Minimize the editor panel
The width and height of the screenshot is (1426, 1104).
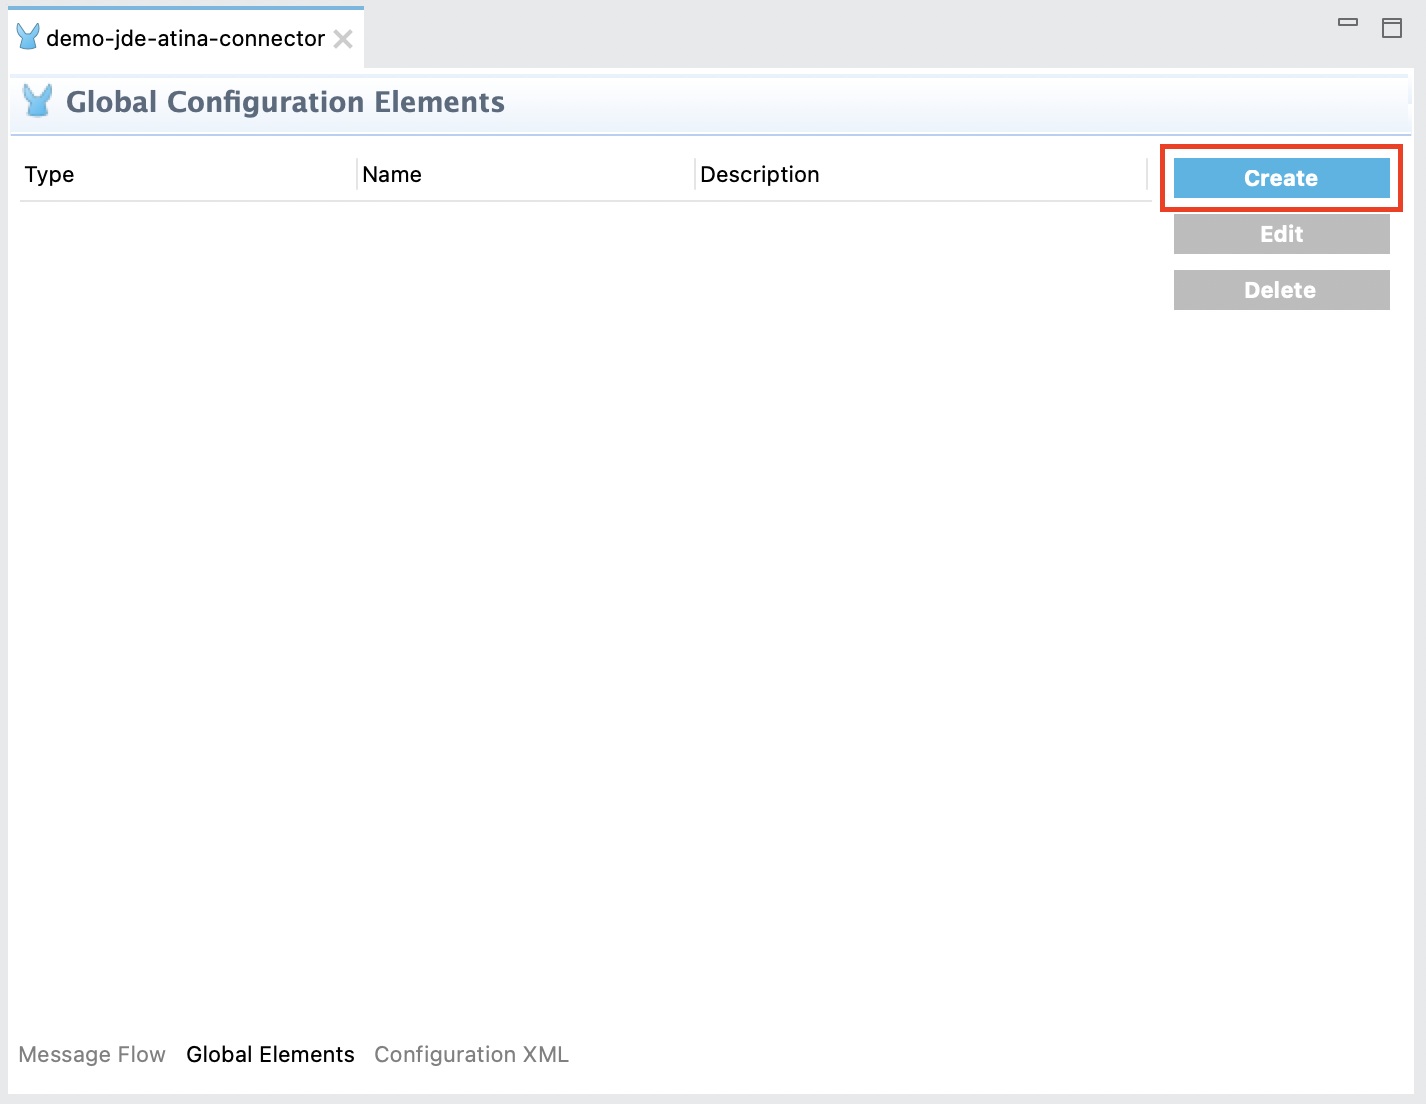1348,23
